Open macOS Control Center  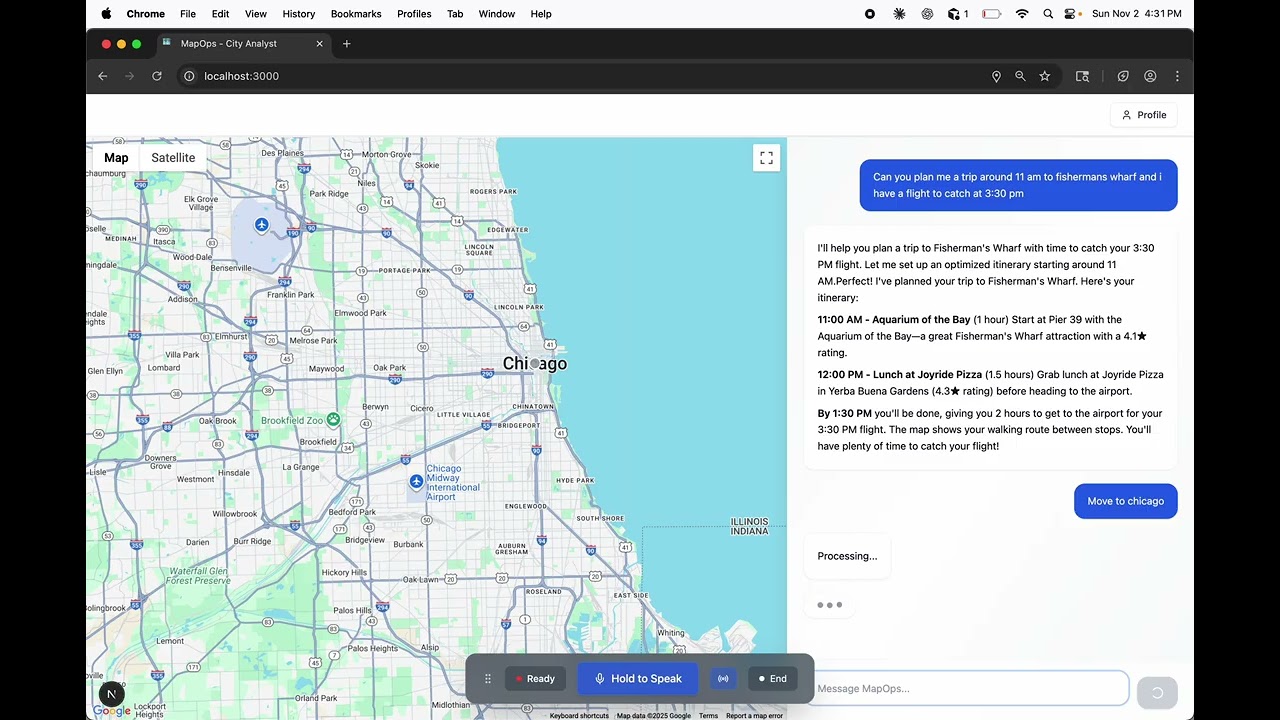coord(1072,14)
